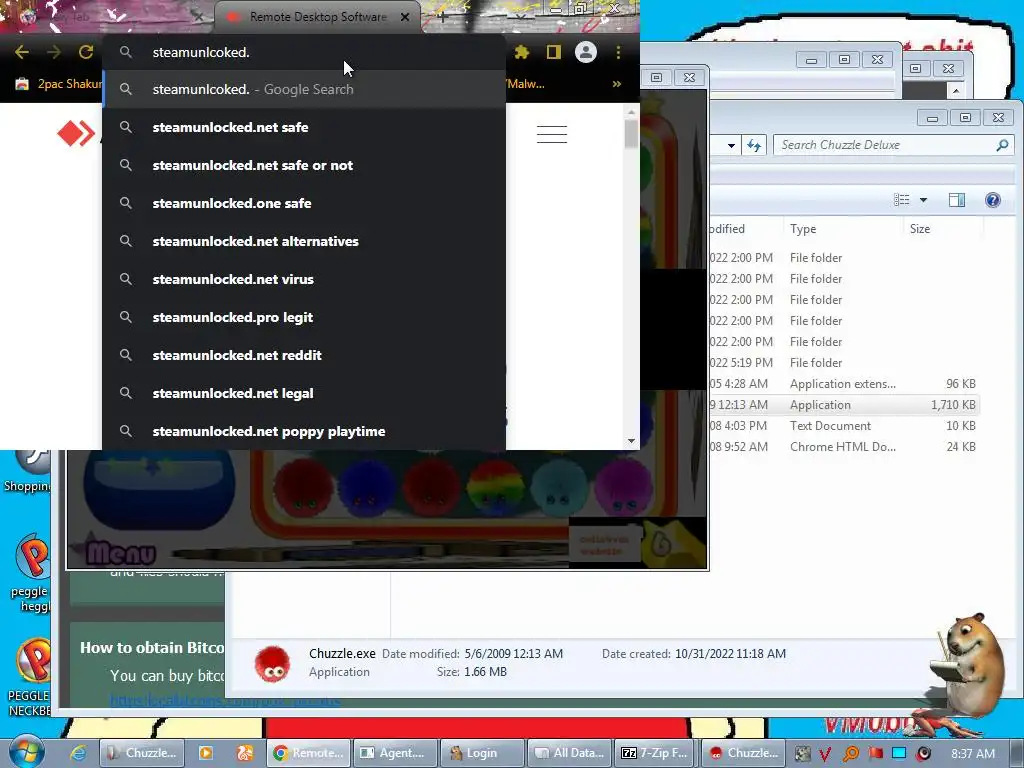
Task: Open Chrome three-dot menu
Action: pyautogui.click(x=618, y=52)
